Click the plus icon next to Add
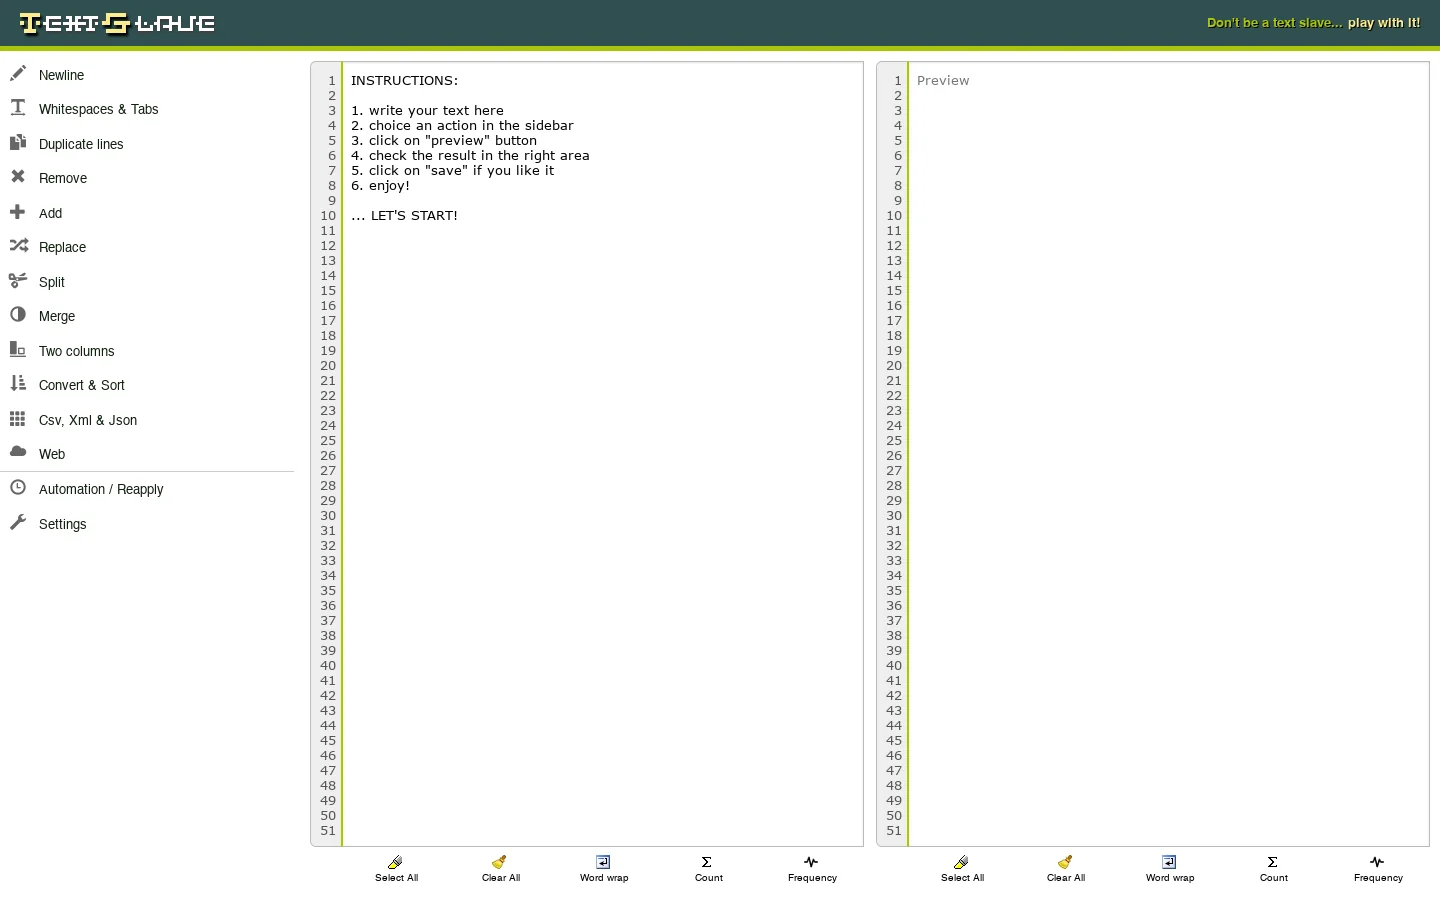 click(x=18, y=212)
